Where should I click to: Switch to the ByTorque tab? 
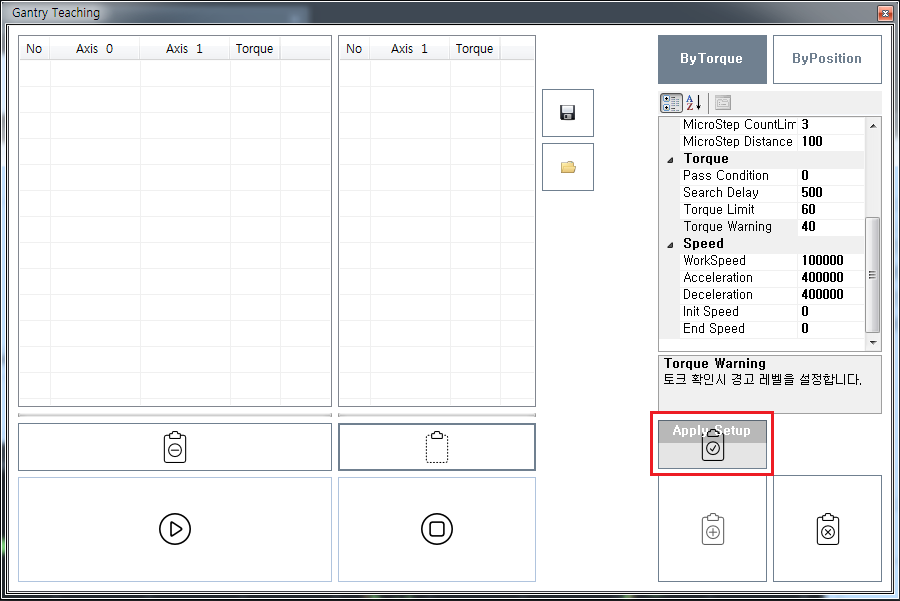click(711, 59)
